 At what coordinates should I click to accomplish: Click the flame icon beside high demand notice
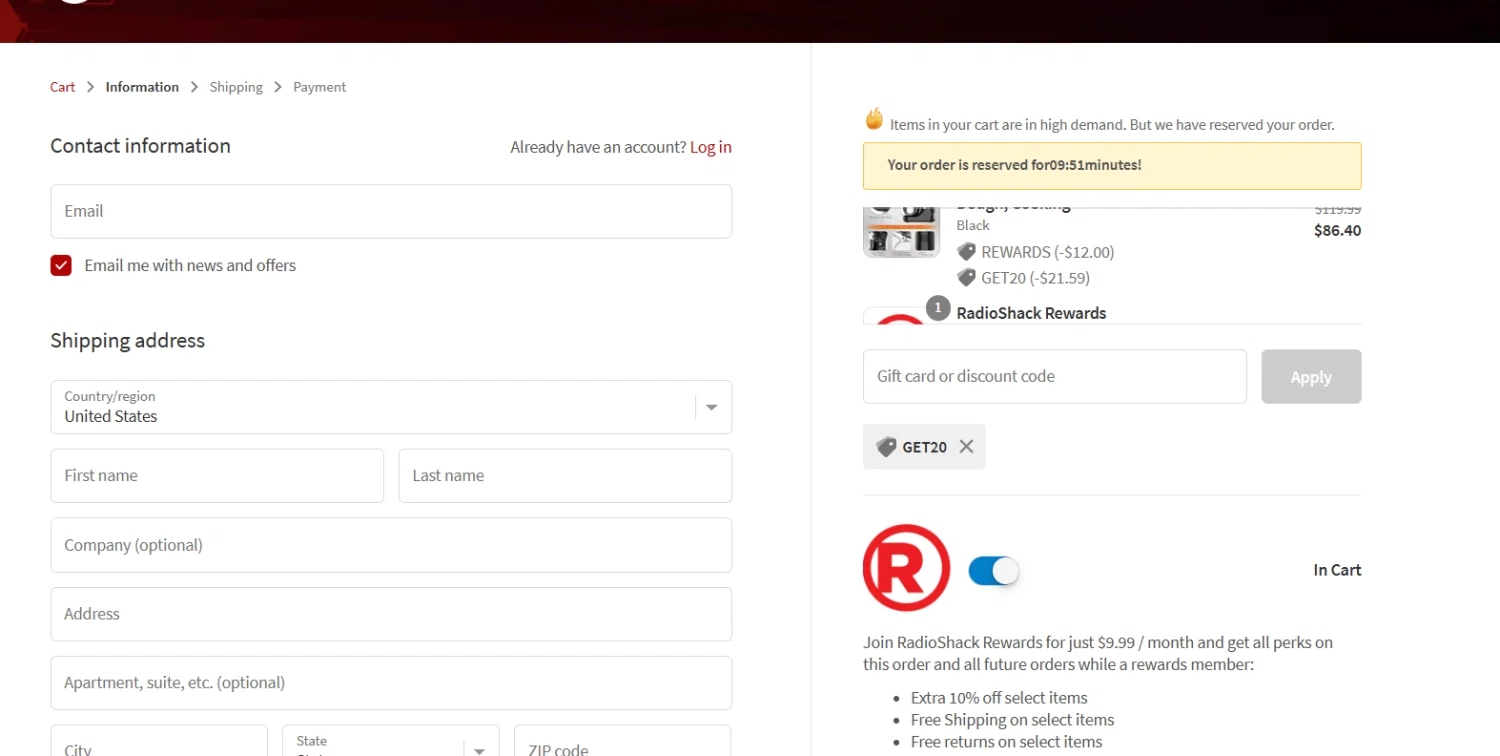coord(874,120)
